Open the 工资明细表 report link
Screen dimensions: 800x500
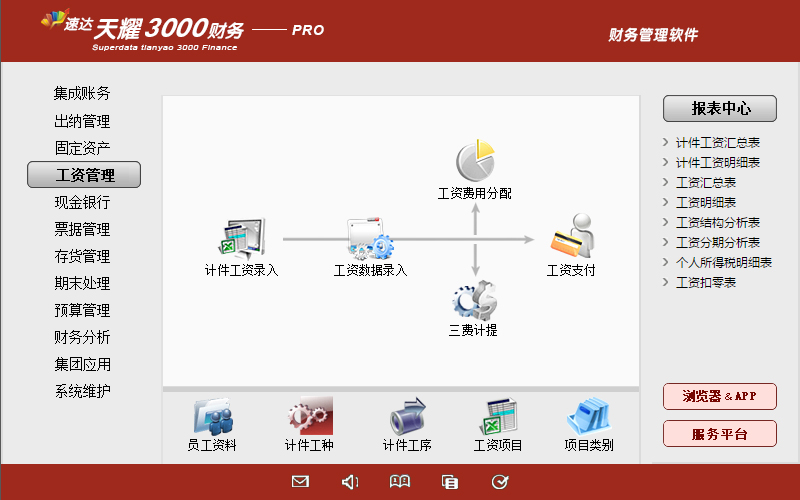[x=706, y=203]
